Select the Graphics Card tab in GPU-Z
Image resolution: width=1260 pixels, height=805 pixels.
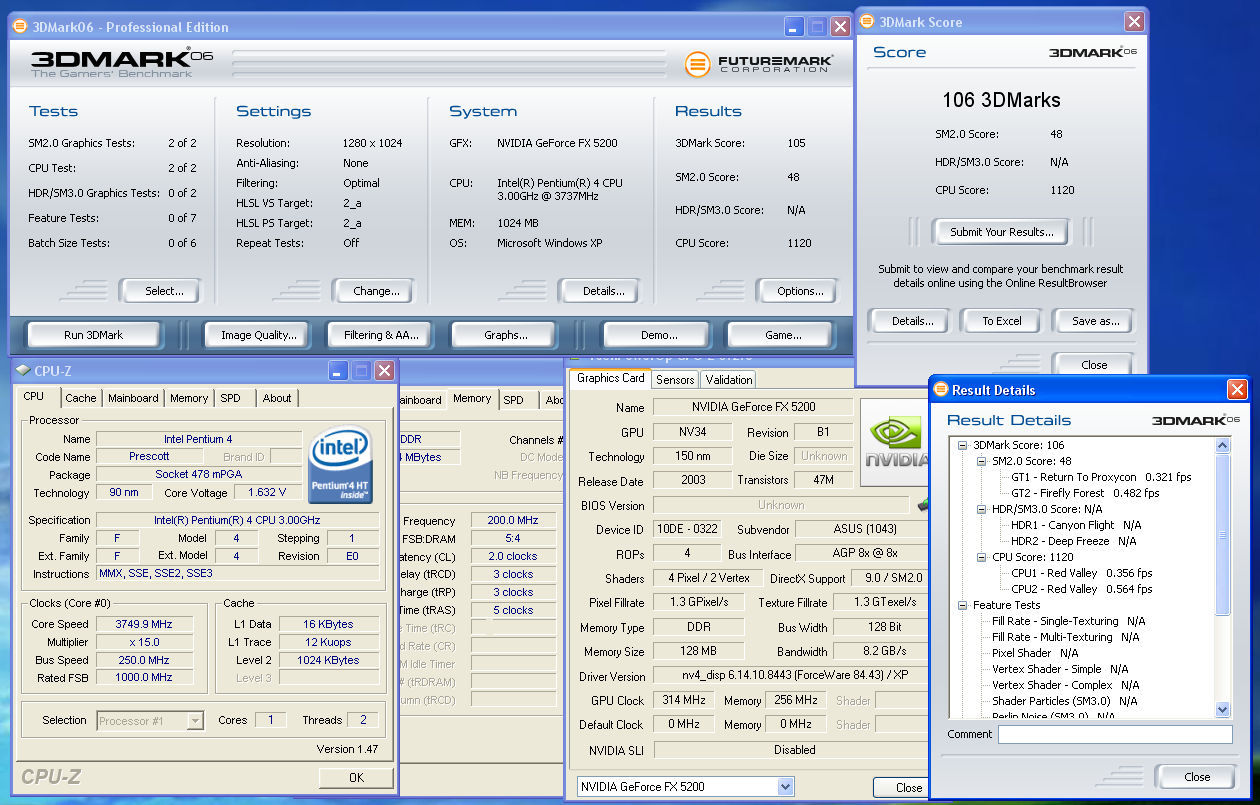click(x=611, y=378)
